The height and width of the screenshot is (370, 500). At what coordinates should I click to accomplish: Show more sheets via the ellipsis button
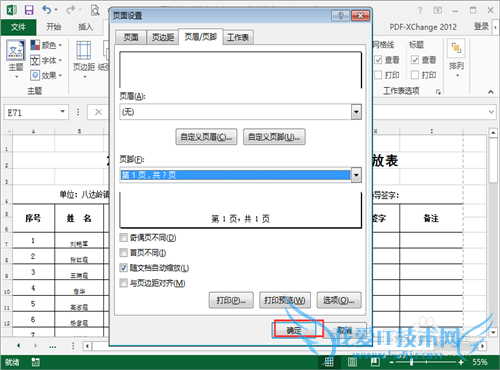(52, 347)
